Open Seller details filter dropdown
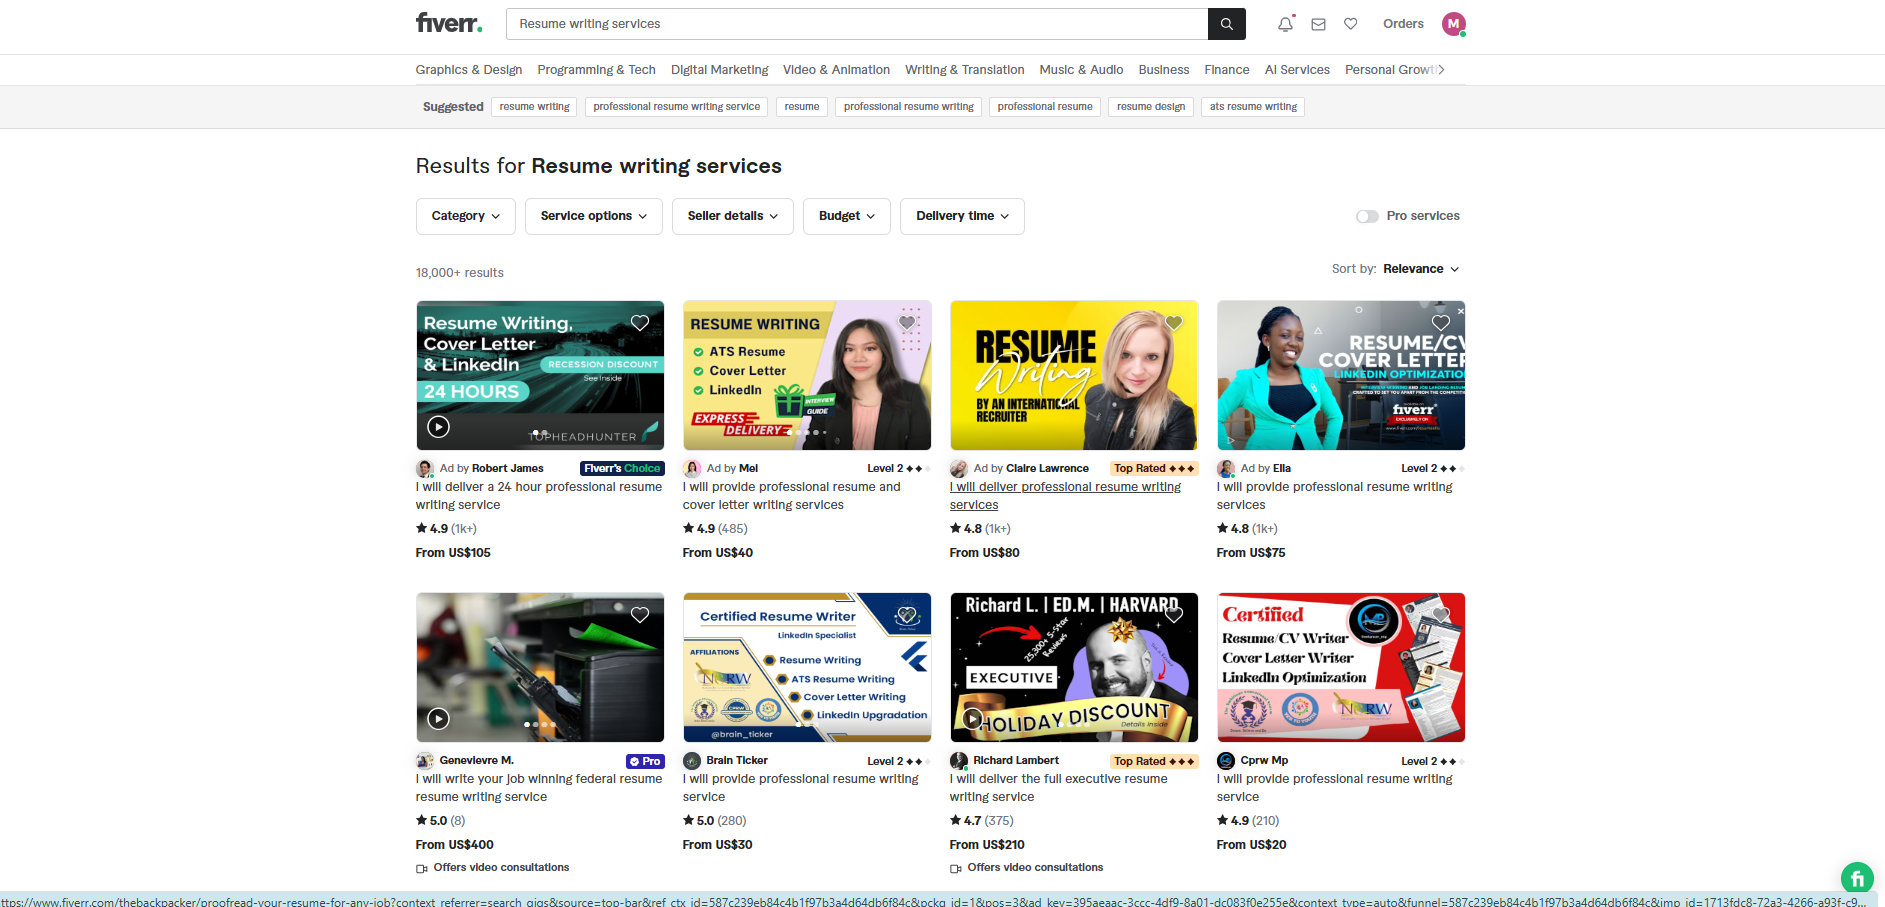 (x=733, y=216)
